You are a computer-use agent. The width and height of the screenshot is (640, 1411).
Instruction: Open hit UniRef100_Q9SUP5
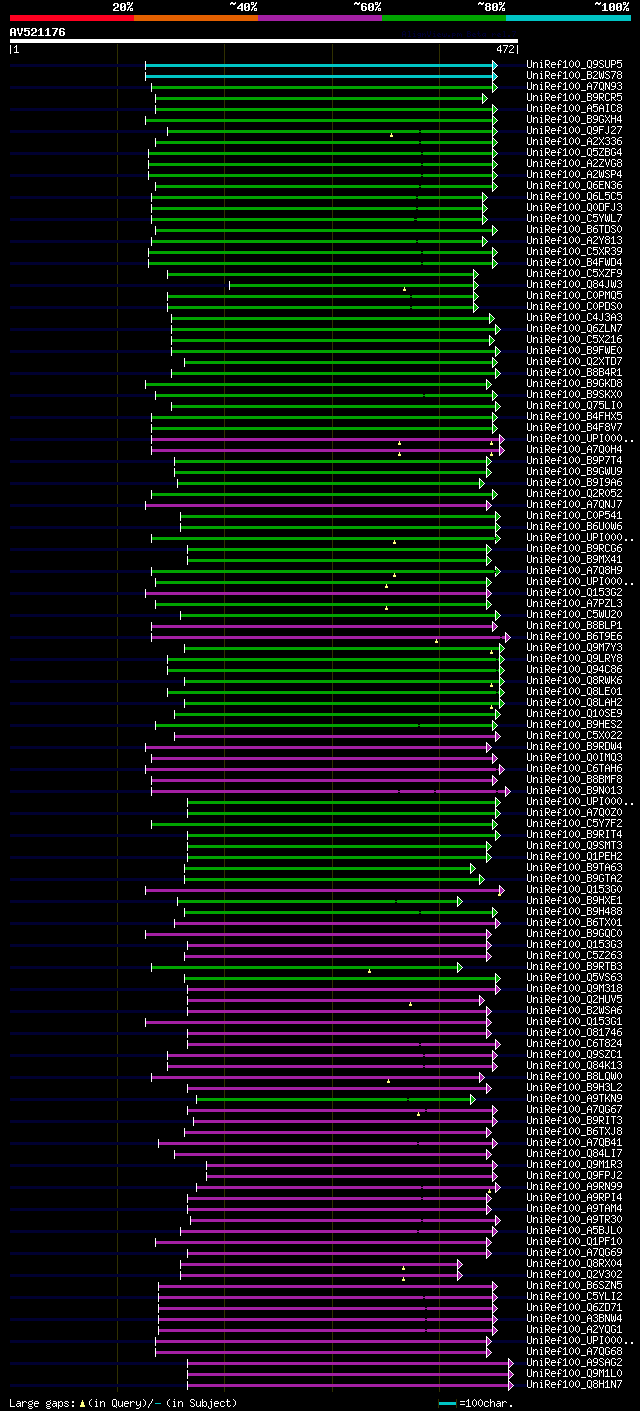[574, 65]
